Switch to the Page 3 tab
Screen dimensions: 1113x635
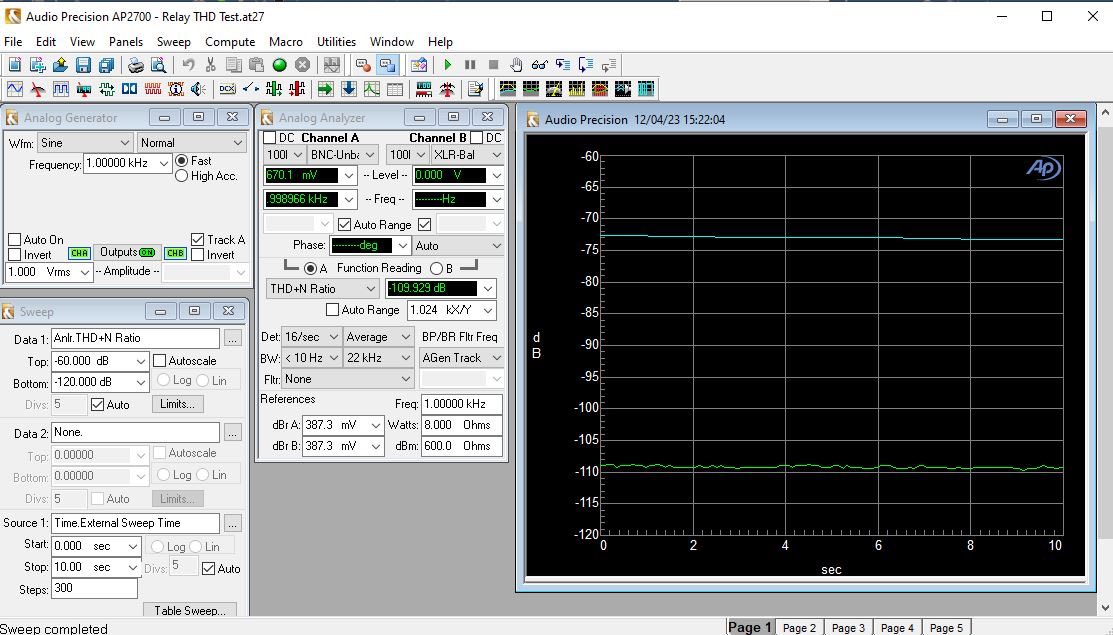point(848,627)
